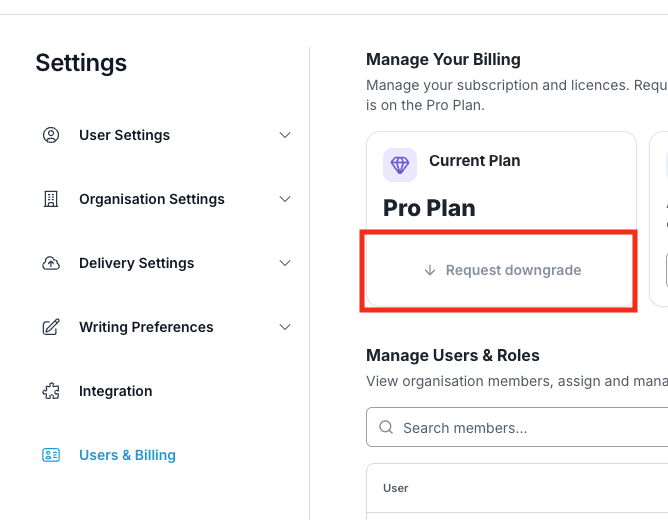Open the Integration settings page

pos(115,391)
